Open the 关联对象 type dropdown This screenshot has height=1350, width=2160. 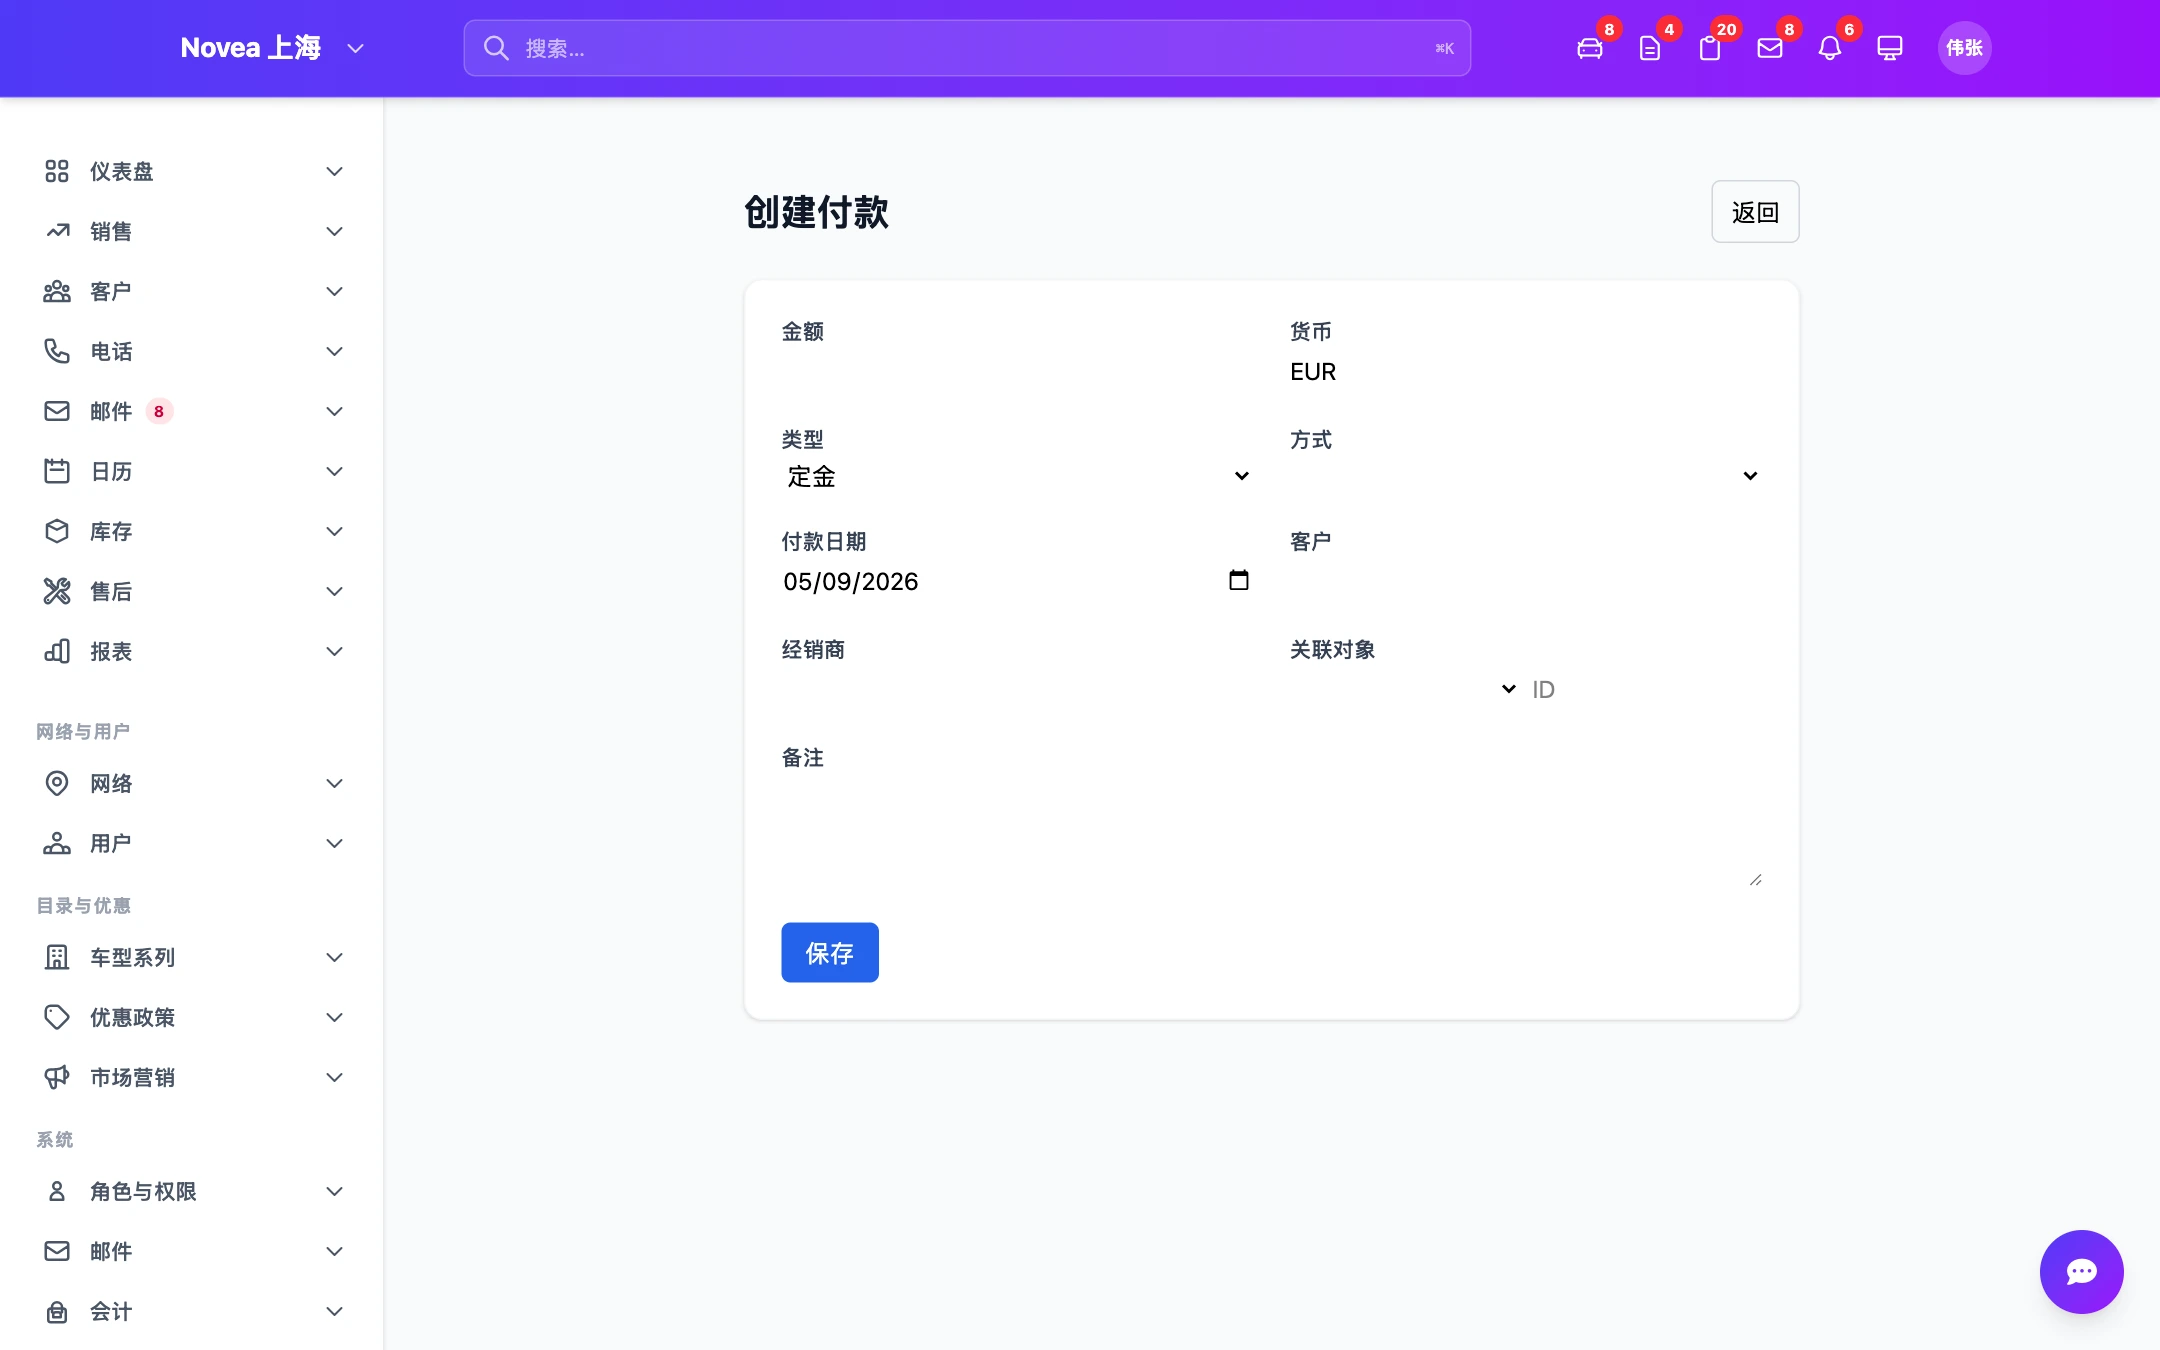point(1404,689)
